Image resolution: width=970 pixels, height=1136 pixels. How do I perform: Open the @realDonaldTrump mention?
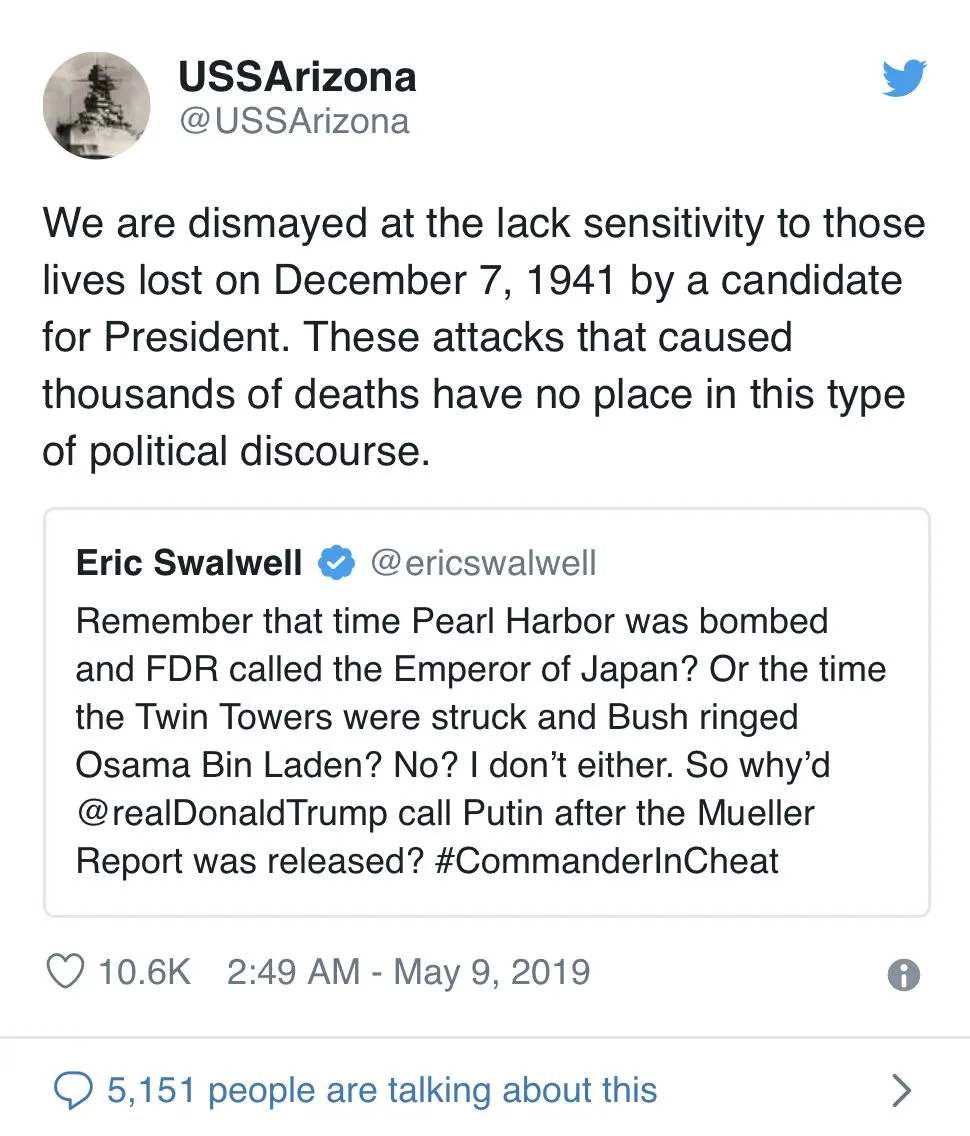tap(231, 813)
